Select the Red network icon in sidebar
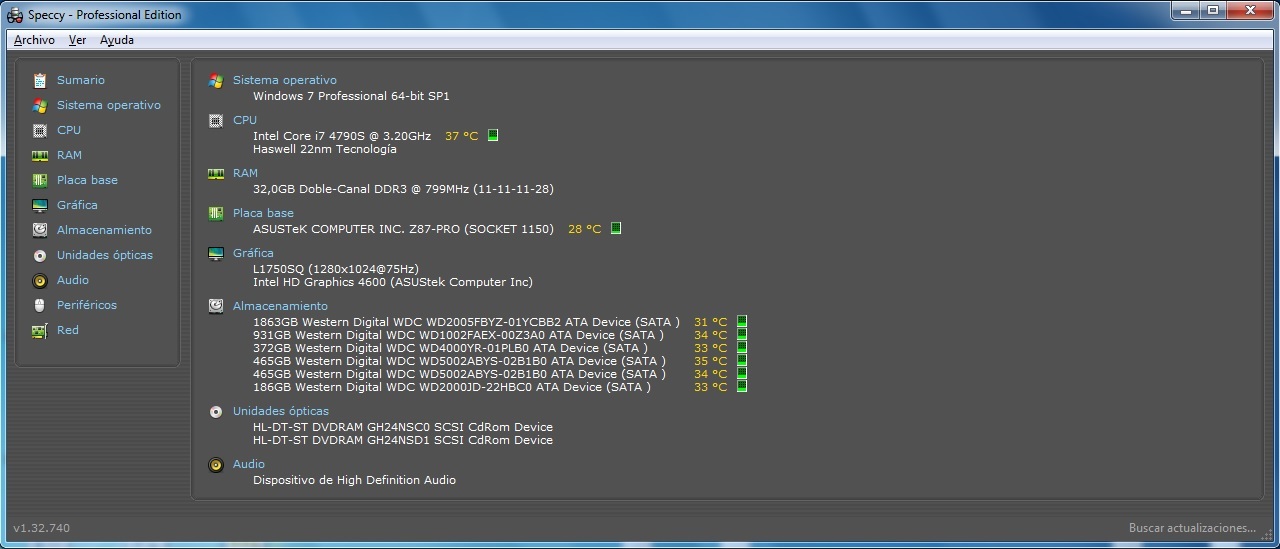The width and height of the screenshot is (1280, 549). [40, 330]
